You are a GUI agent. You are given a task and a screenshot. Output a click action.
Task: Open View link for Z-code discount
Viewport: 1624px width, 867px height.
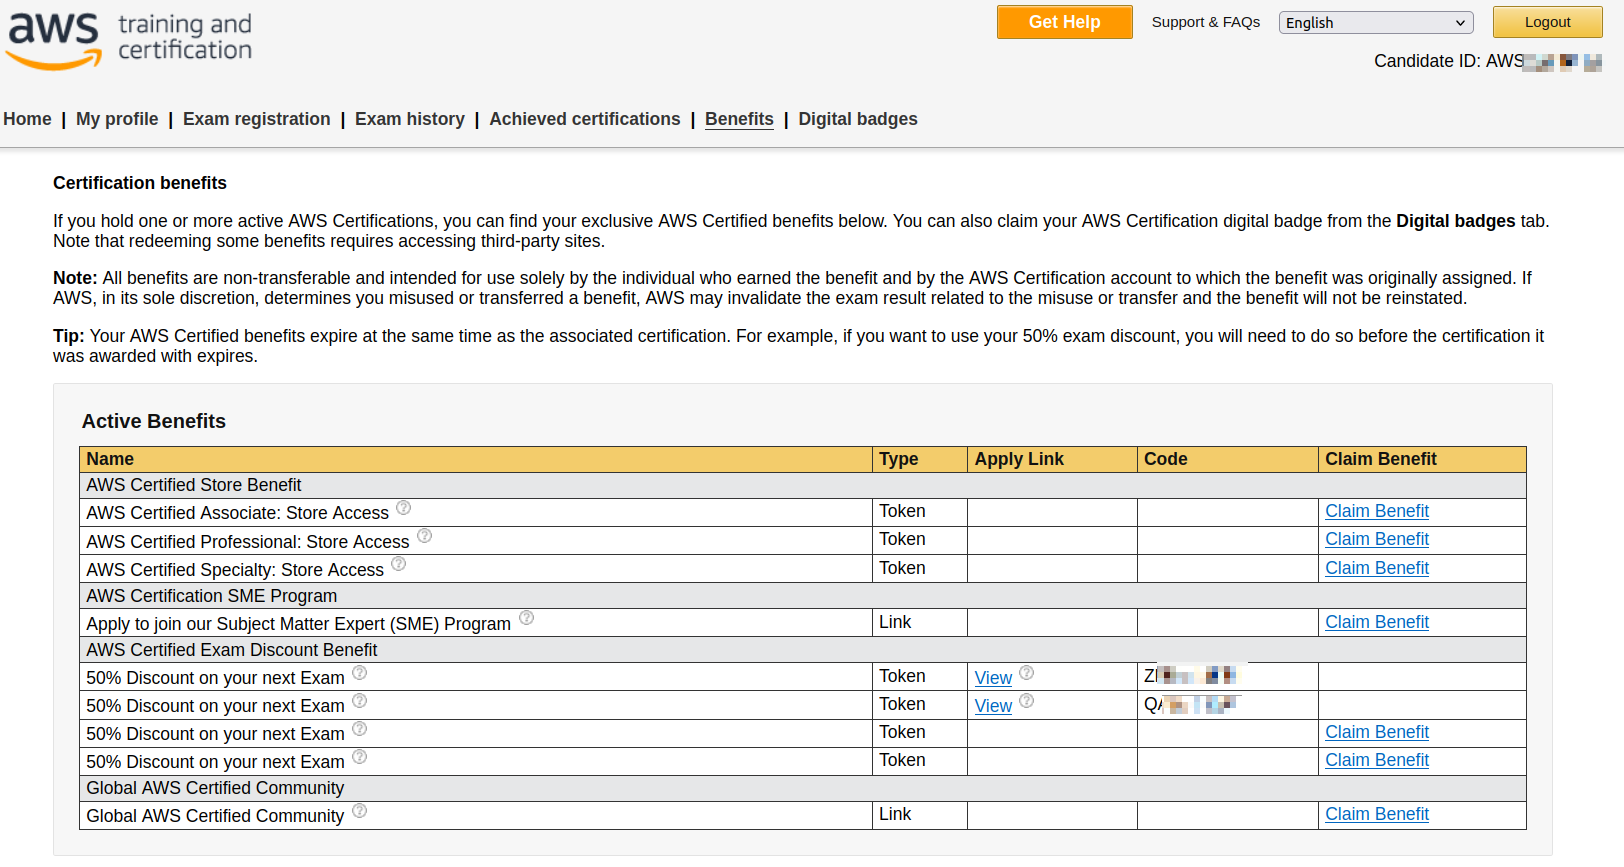(993, 678)
